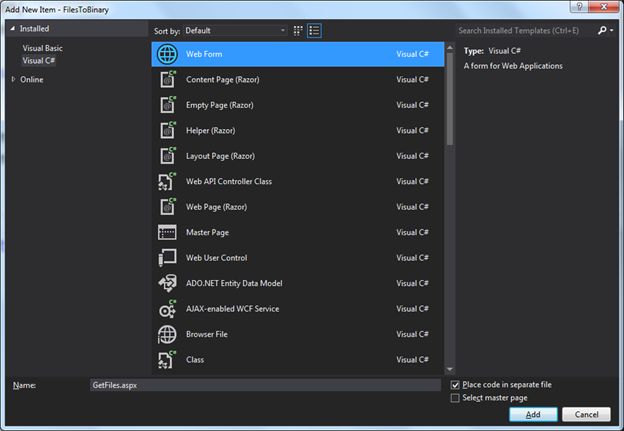
Task: Select the Empty Page (Razor) label
Action: (x=220, y=105)
